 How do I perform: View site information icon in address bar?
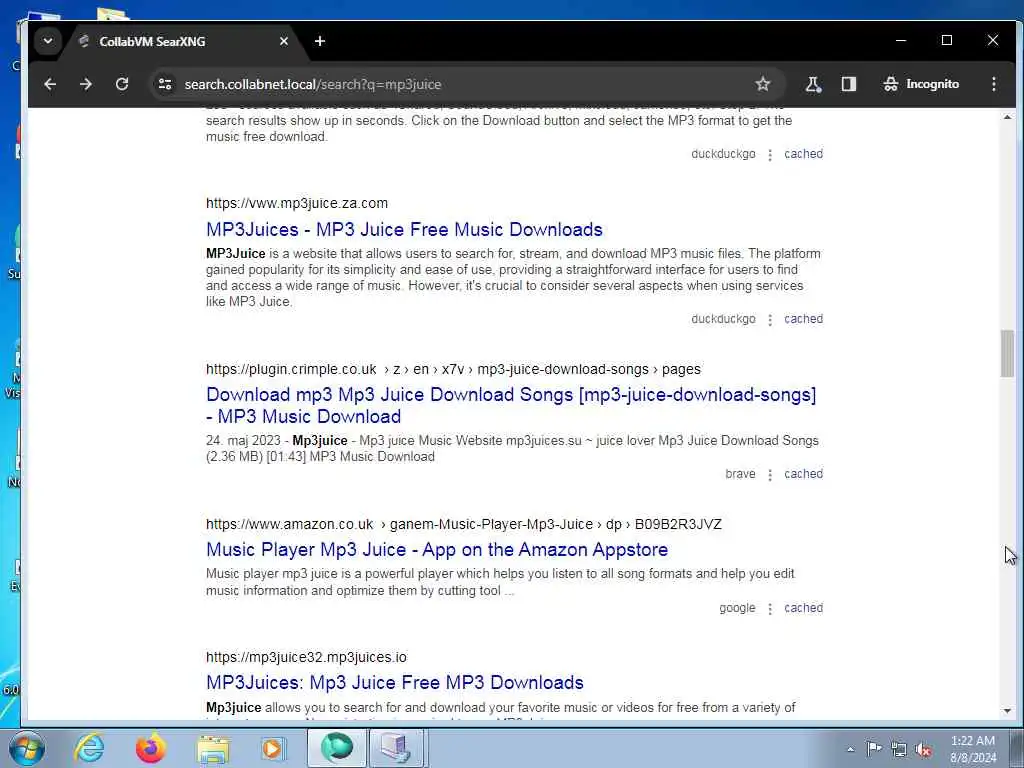pyautogui.click(x=165, y=84)
